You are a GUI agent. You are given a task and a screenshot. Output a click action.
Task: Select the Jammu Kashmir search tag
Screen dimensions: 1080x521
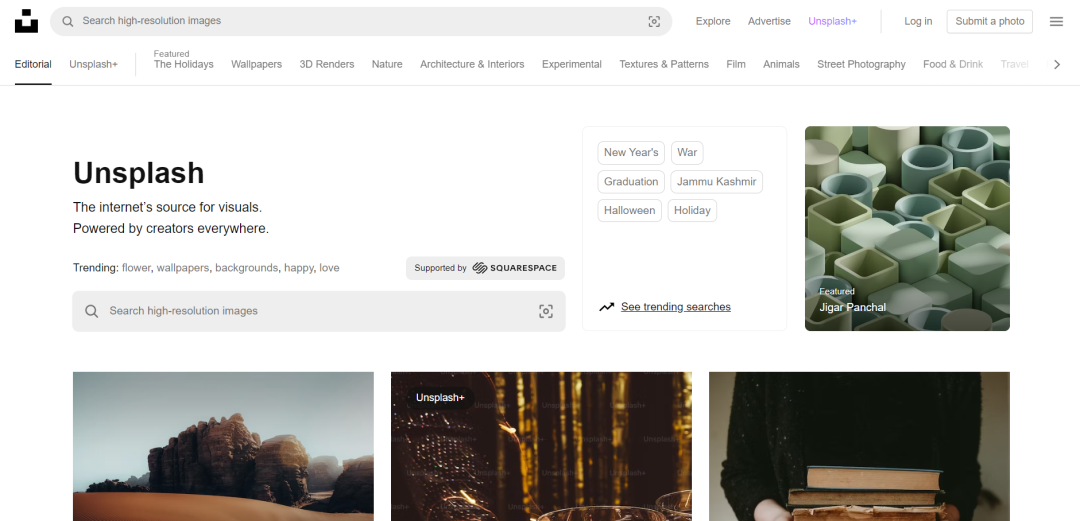pos(716,182)
